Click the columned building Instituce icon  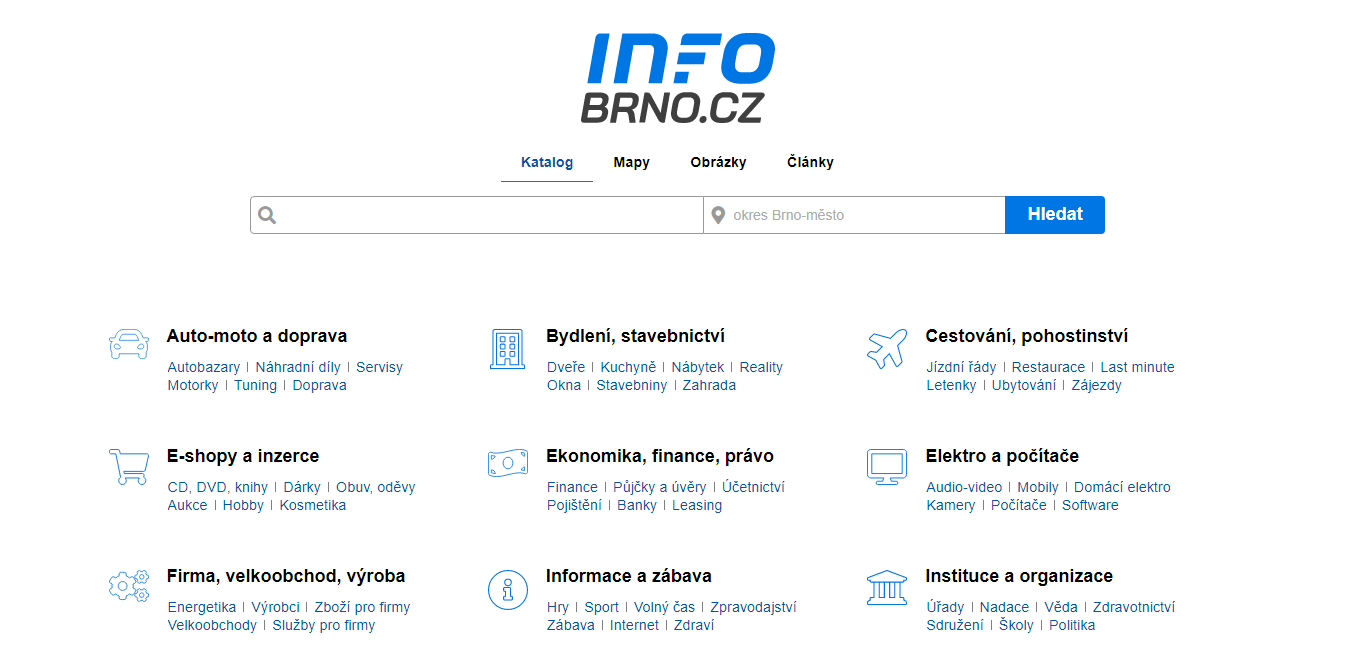point(887,587)
